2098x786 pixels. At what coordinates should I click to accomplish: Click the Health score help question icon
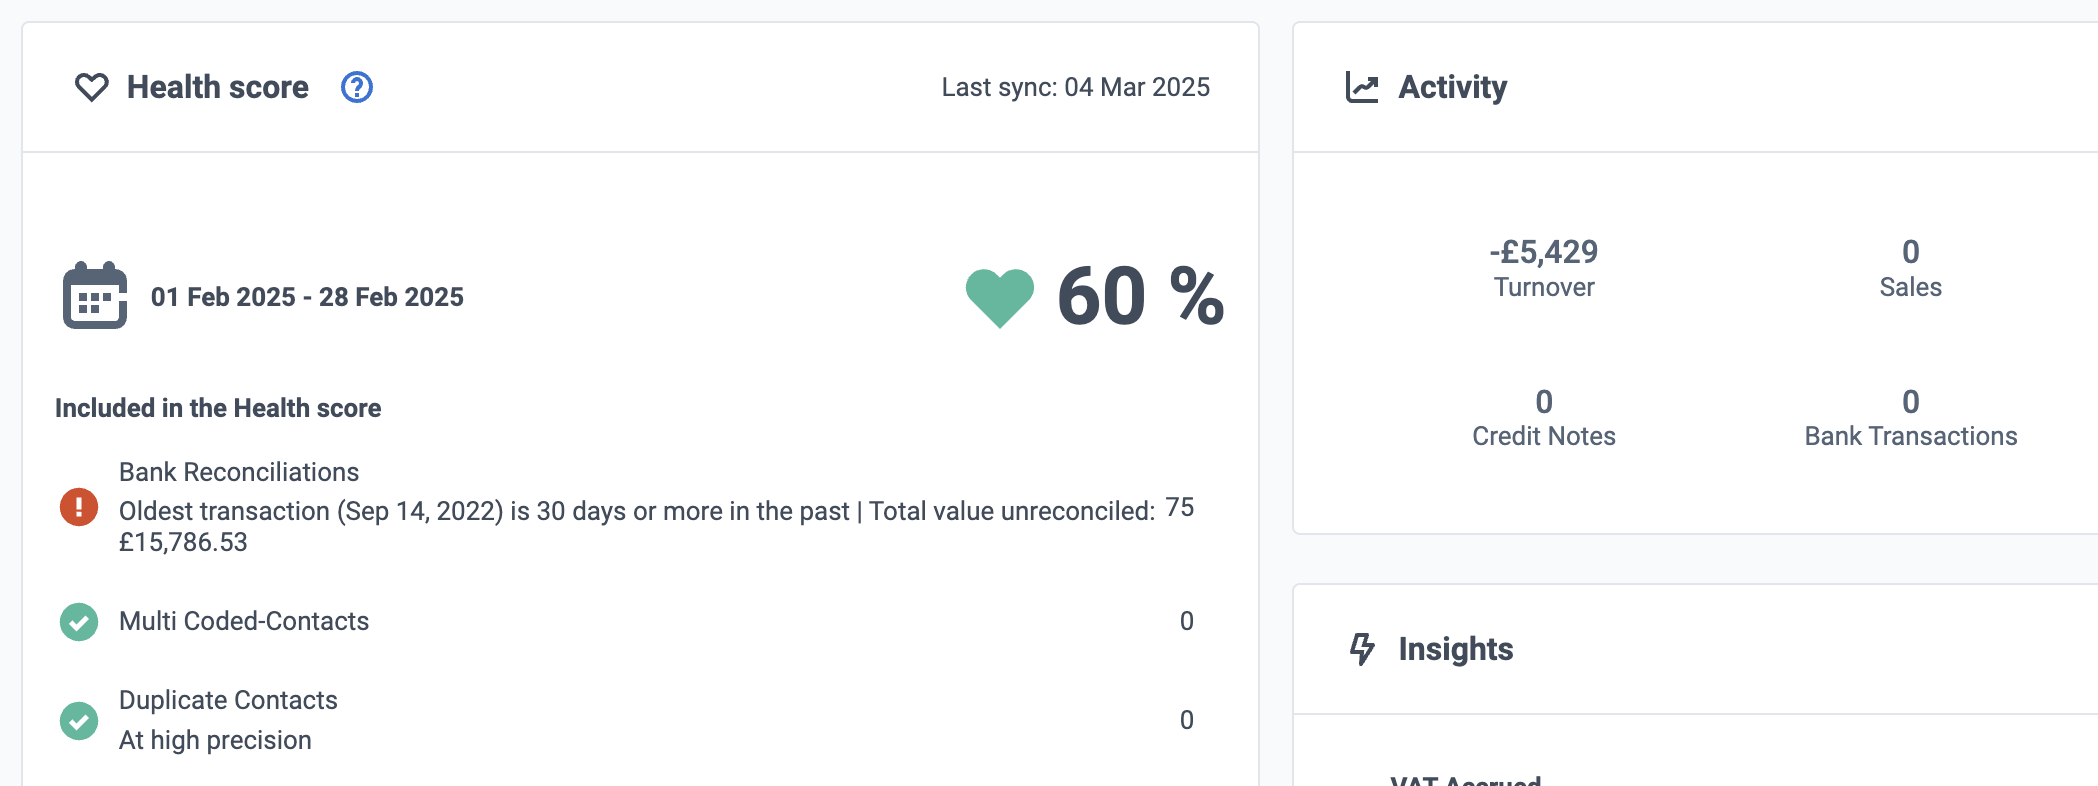coord(357,88)
